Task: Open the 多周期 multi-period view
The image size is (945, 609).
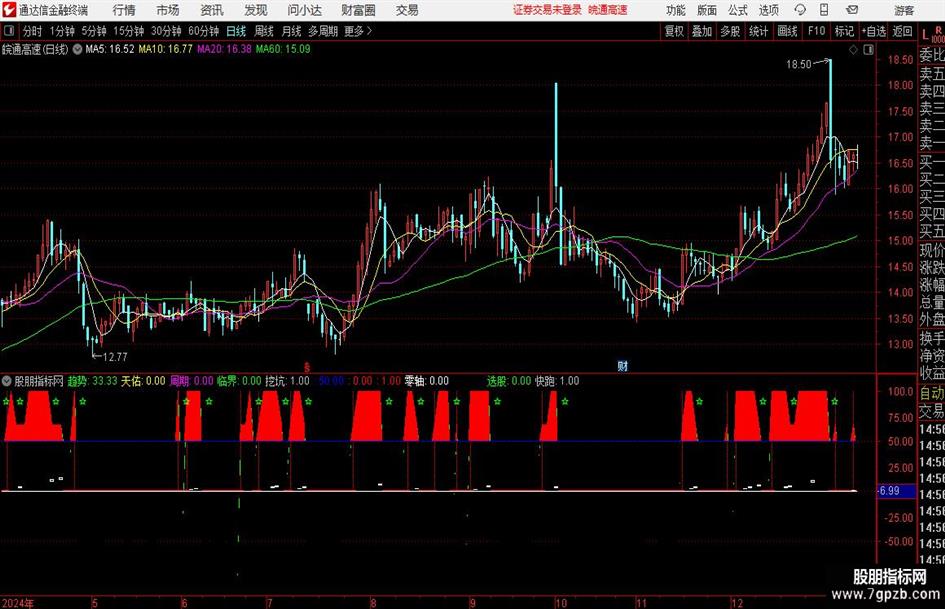Action: pos(323,31)
